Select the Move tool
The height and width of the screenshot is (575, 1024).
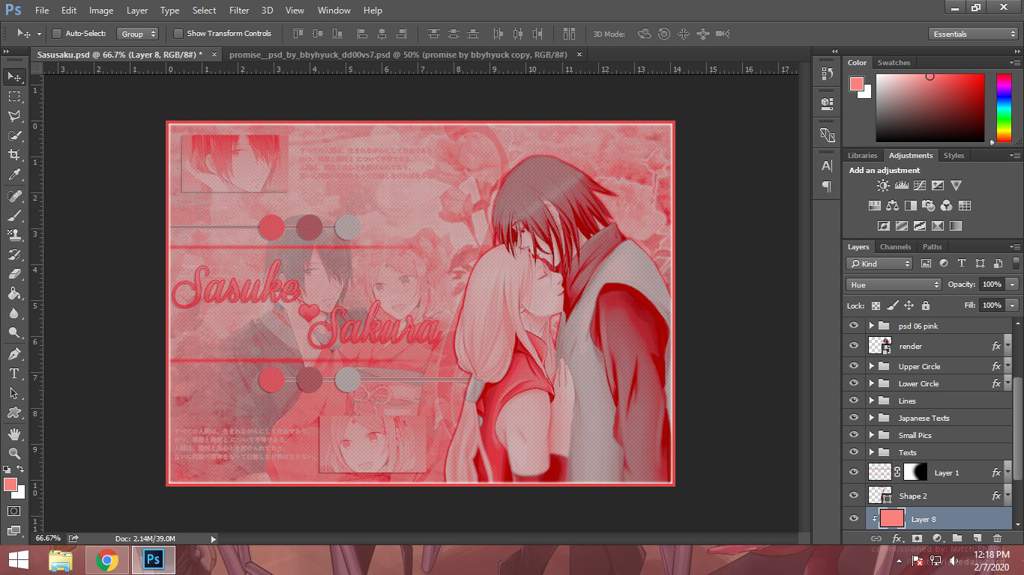pos(14,77)
